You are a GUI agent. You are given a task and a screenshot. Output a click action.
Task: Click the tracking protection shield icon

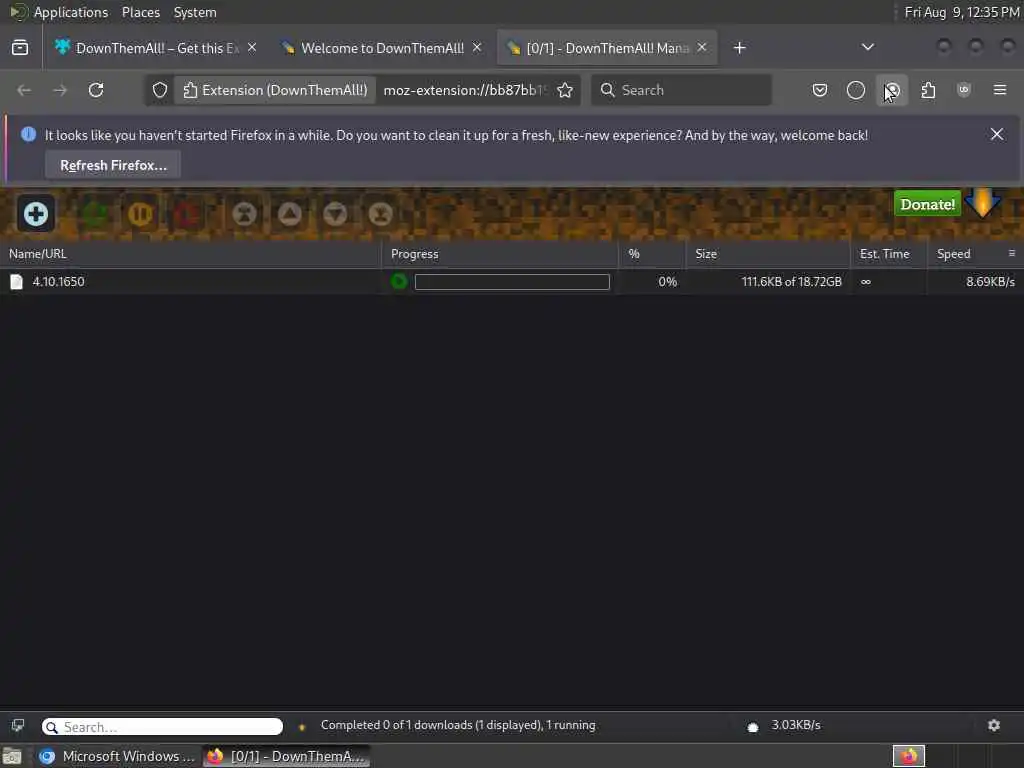pos(160,90)
